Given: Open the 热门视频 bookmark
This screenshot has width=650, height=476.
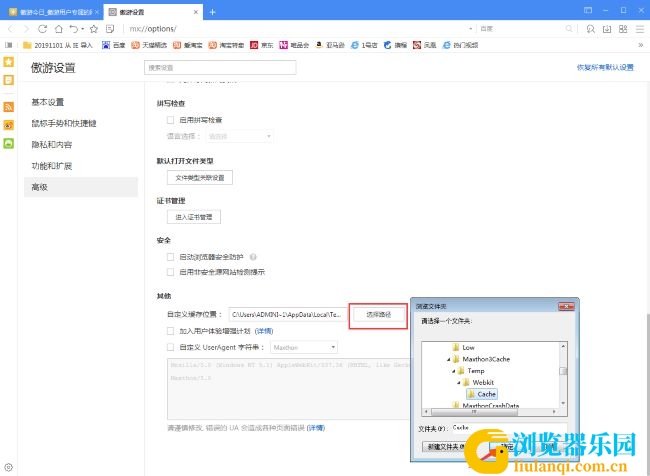Looking at the screenshot, I should (460, 45).
